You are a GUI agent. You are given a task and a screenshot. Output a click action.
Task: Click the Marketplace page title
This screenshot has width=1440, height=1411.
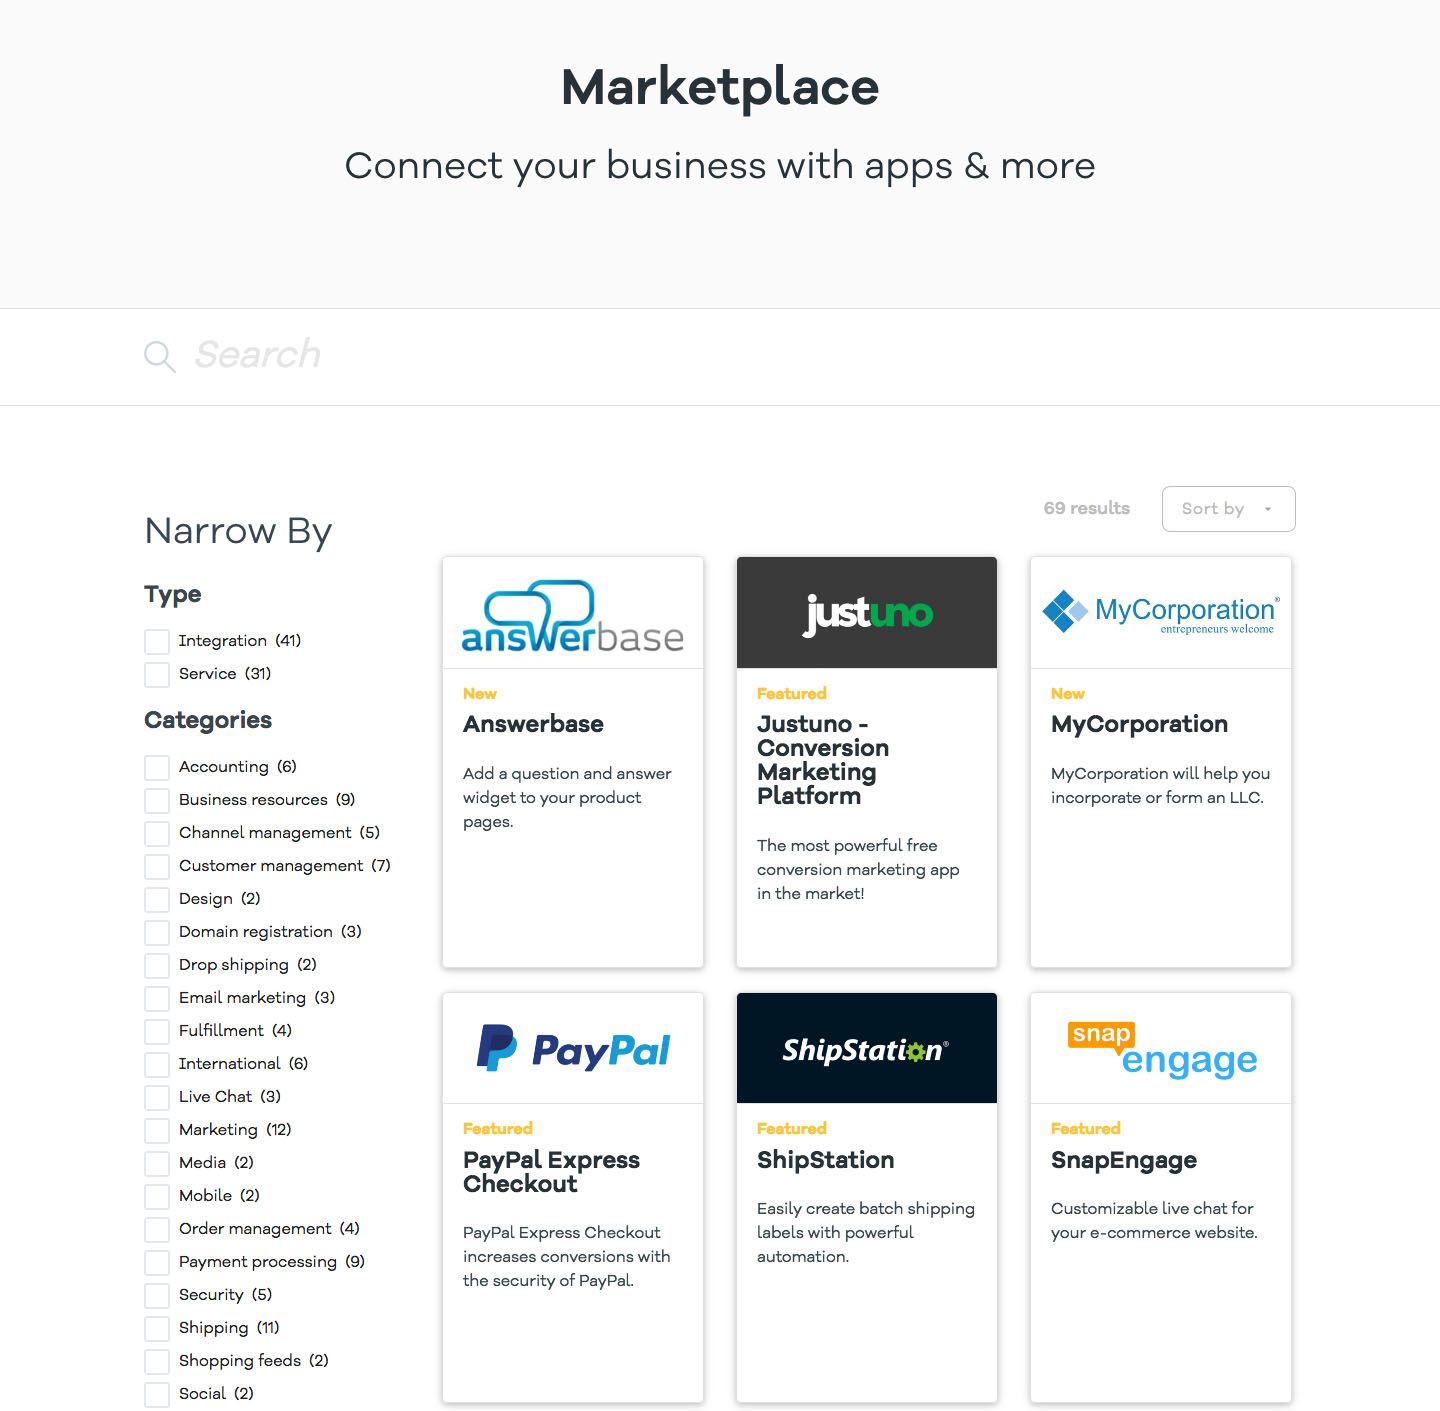pyautogui.click(x=719, y=88)
